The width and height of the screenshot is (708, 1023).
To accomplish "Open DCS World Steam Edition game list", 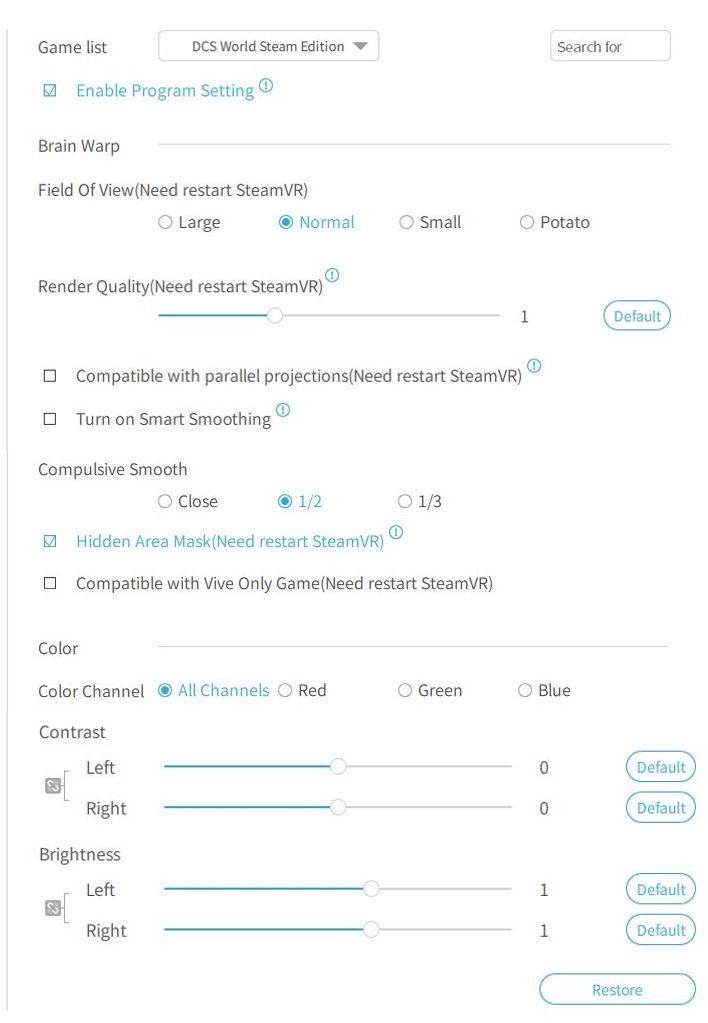I will tap(268, 46).
